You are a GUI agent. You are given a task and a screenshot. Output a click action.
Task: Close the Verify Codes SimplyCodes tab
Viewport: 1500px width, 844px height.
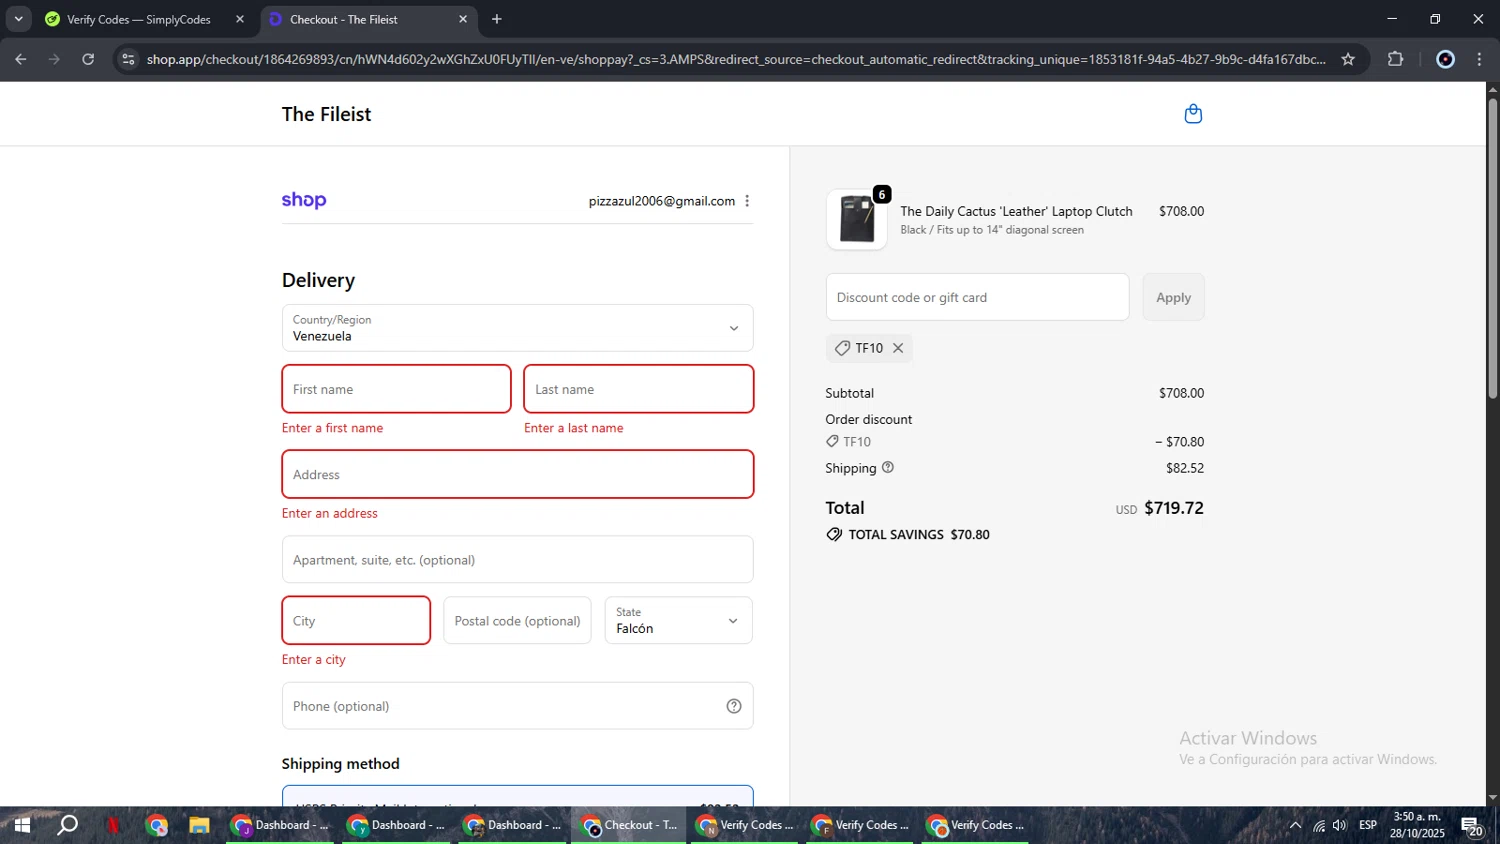tap(240, 19)
